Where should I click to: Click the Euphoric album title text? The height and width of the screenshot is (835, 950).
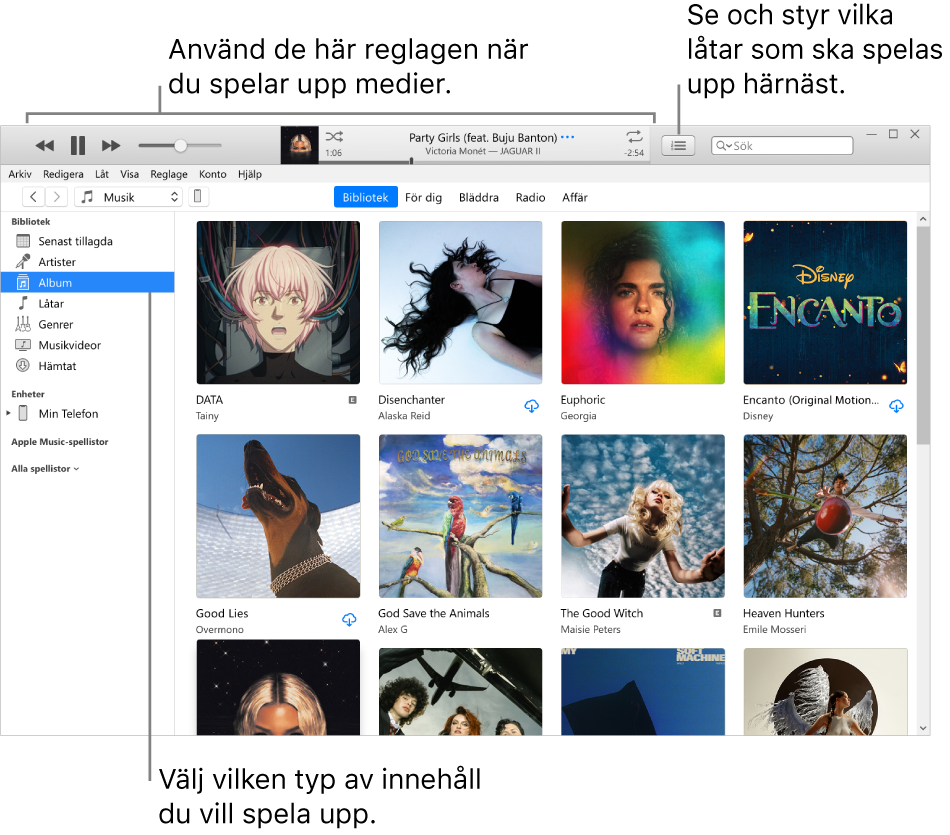click(x=583, y=400)
